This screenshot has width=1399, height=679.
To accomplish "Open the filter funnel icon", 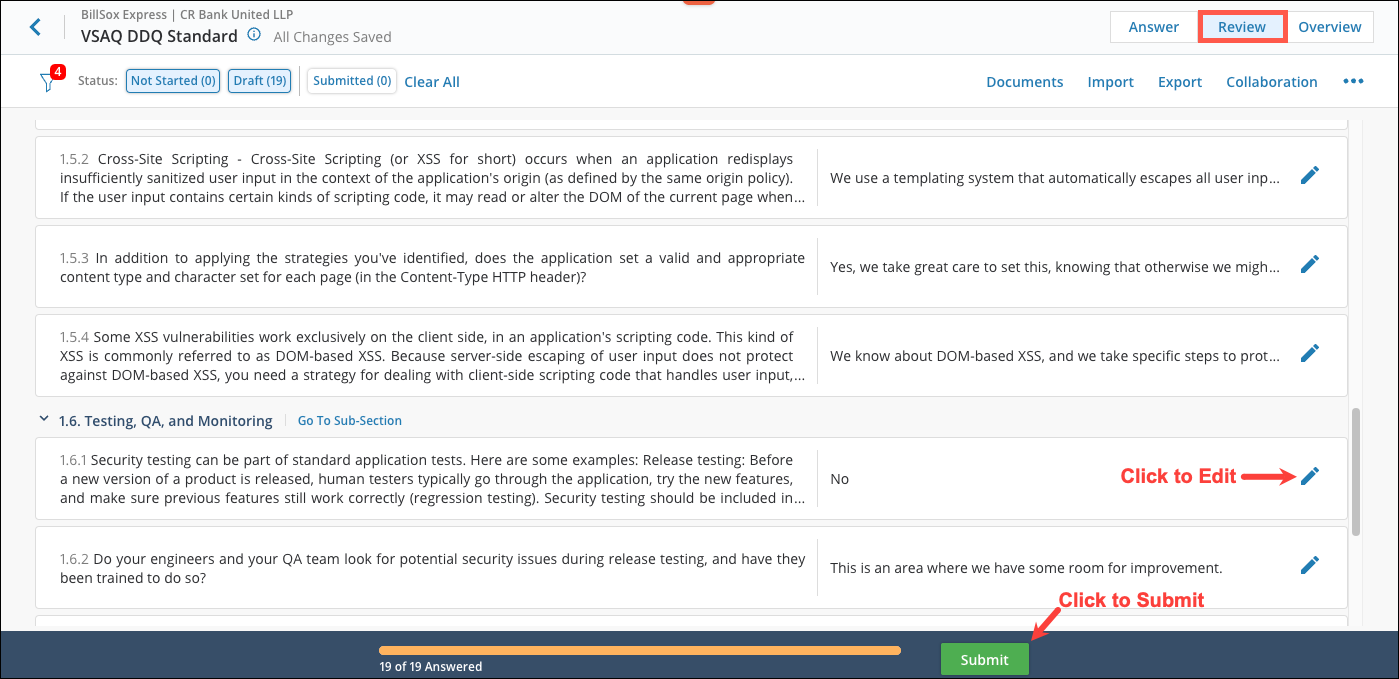I will click(x=47, y=82).
